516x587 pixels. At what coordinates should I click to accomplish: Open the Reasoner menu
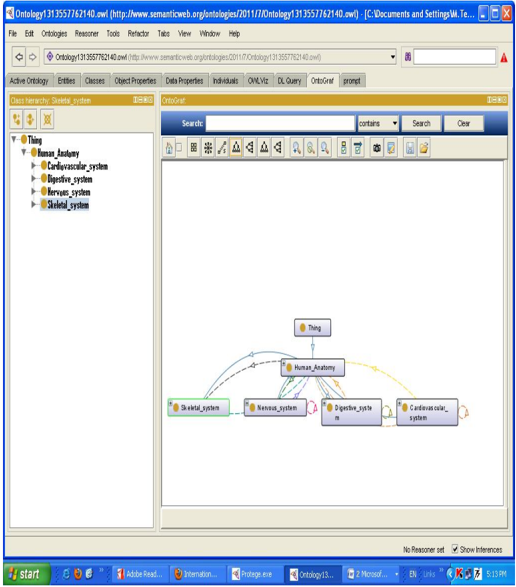point(86,34)
